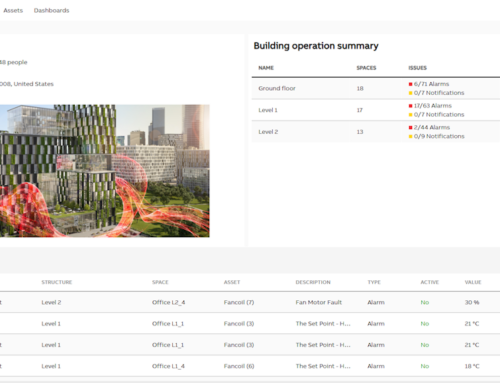Select the Fancoil (7) asset cell
Image resolution: width=500 pixels, height=383 pixels.
239,302
